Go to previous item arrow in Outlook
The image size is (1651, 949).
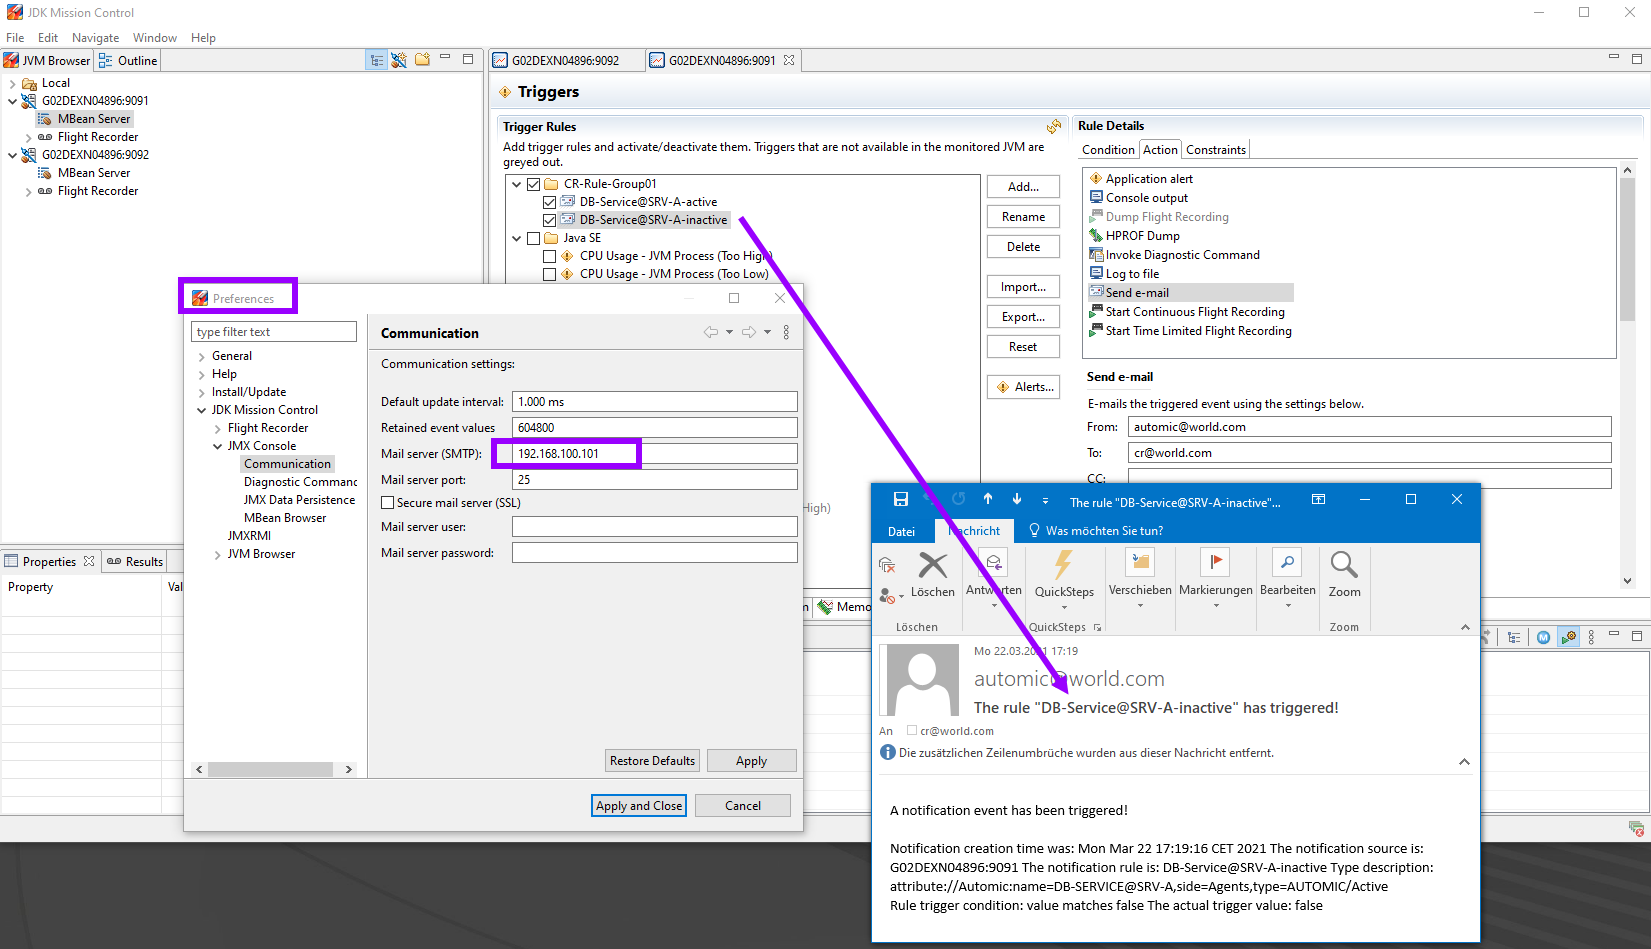tap(988, 499)
